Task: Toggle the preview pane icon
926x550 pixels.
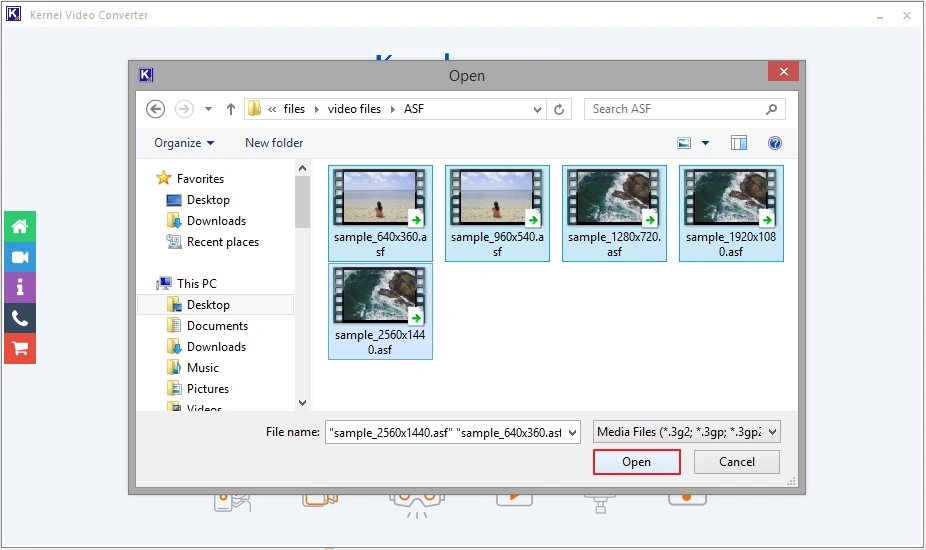Action: [739, 143]
